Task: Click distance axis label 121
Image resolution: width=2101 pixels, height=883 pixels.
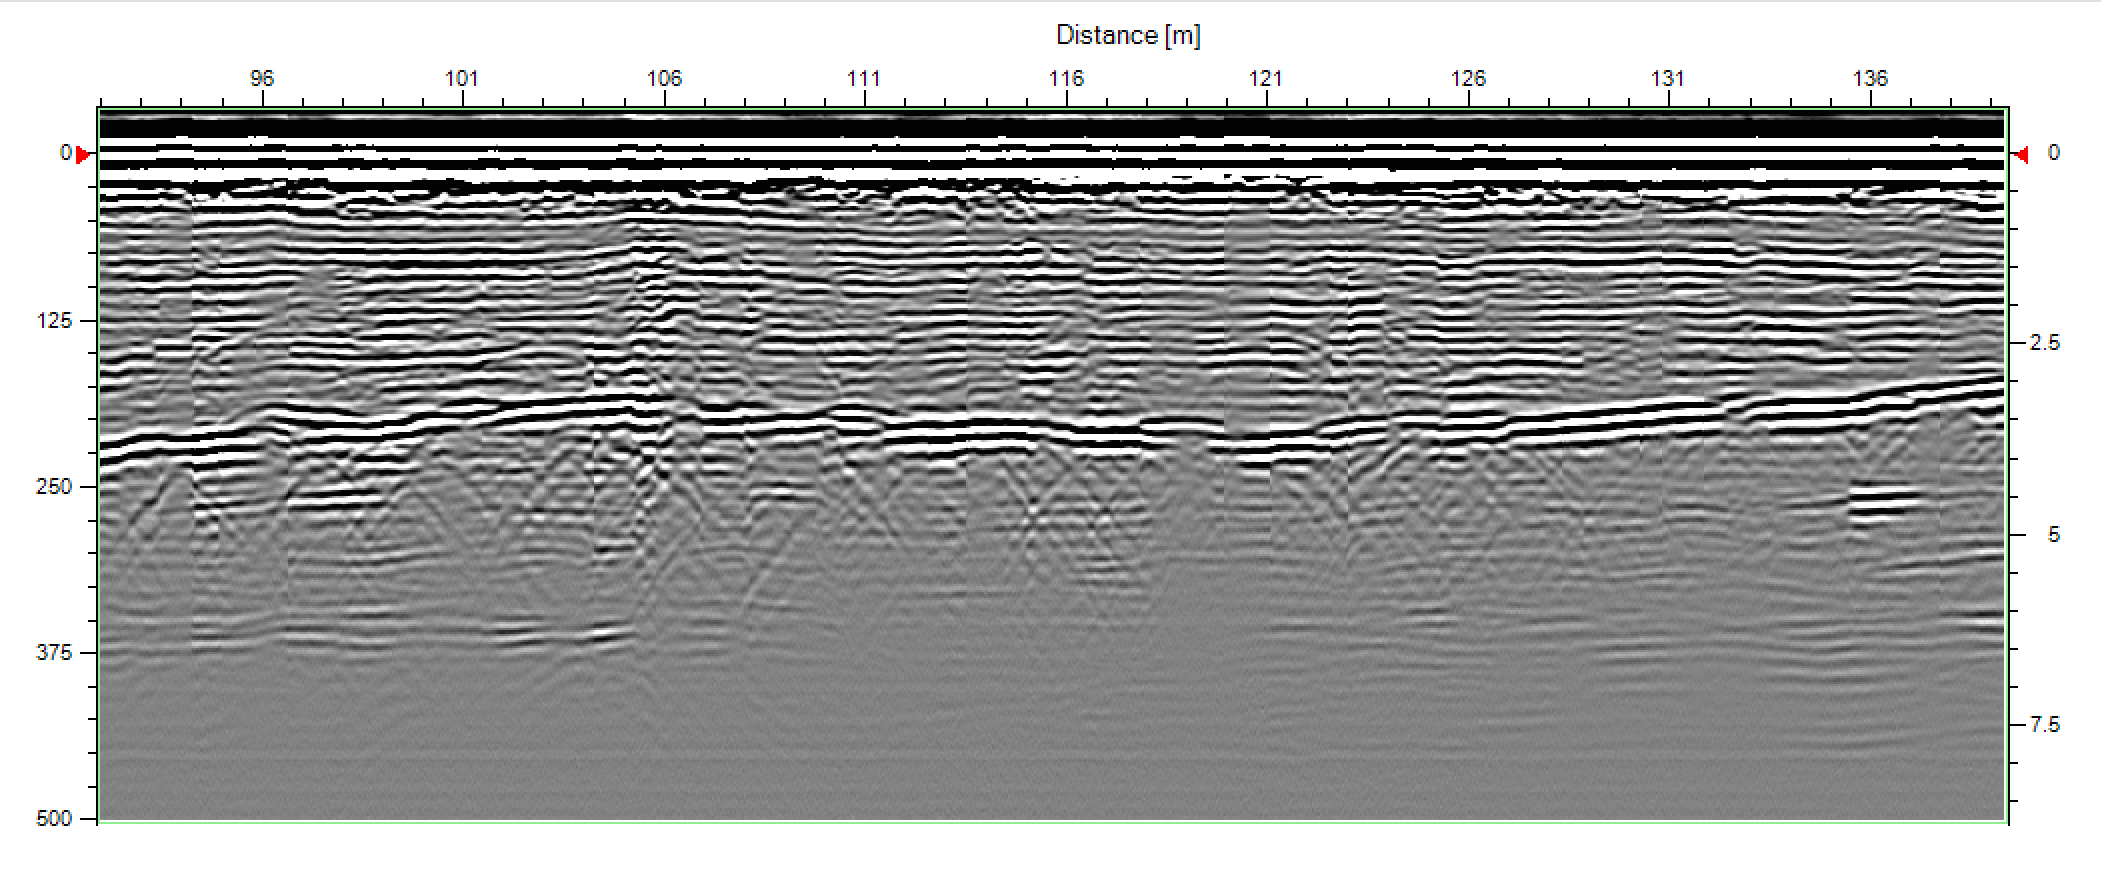Action: [1266, 78]
